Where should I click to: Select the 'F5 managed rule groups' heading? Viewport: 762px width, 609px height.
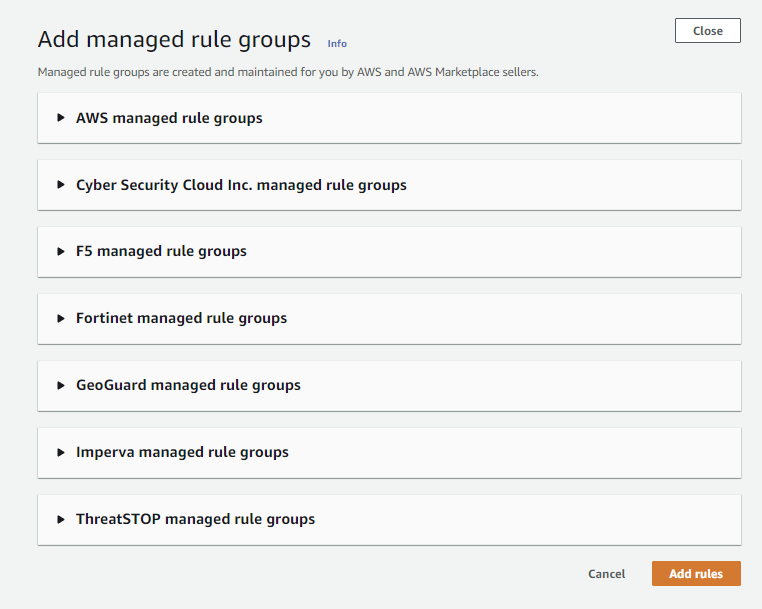tap(161, 252)
